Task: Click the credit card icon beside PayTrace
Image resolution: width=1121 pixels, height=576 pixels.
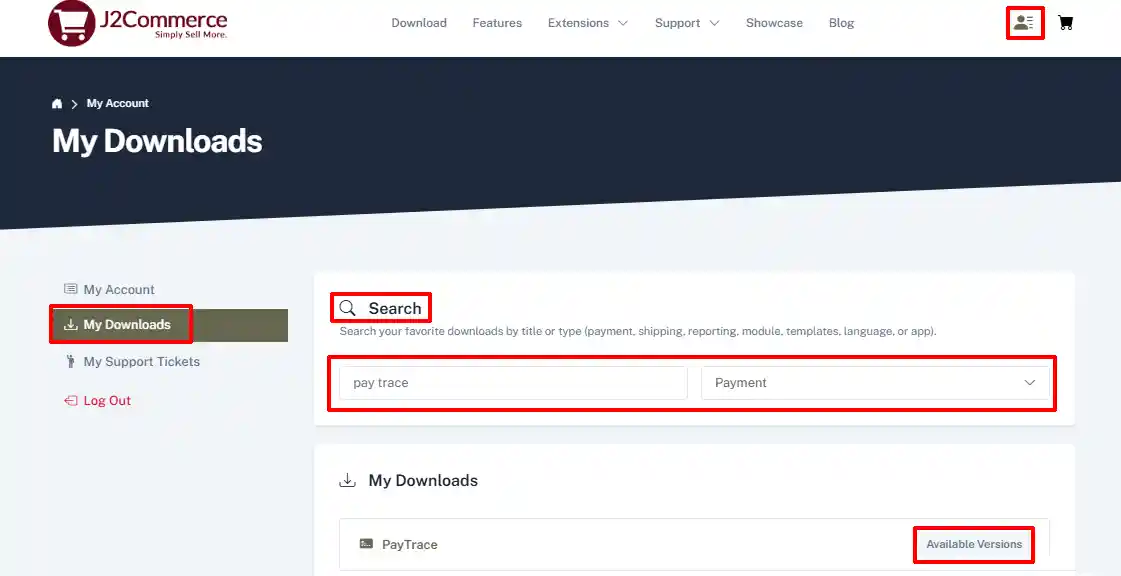Action: [366, 544]
